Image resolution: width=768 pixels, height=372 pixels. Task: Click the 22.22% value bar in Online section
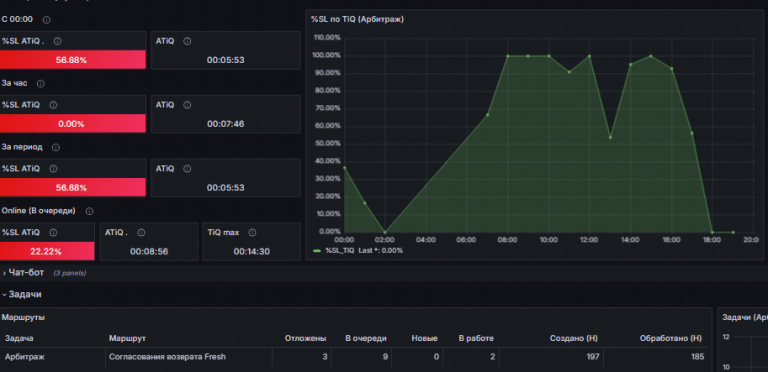click(47, 251)
